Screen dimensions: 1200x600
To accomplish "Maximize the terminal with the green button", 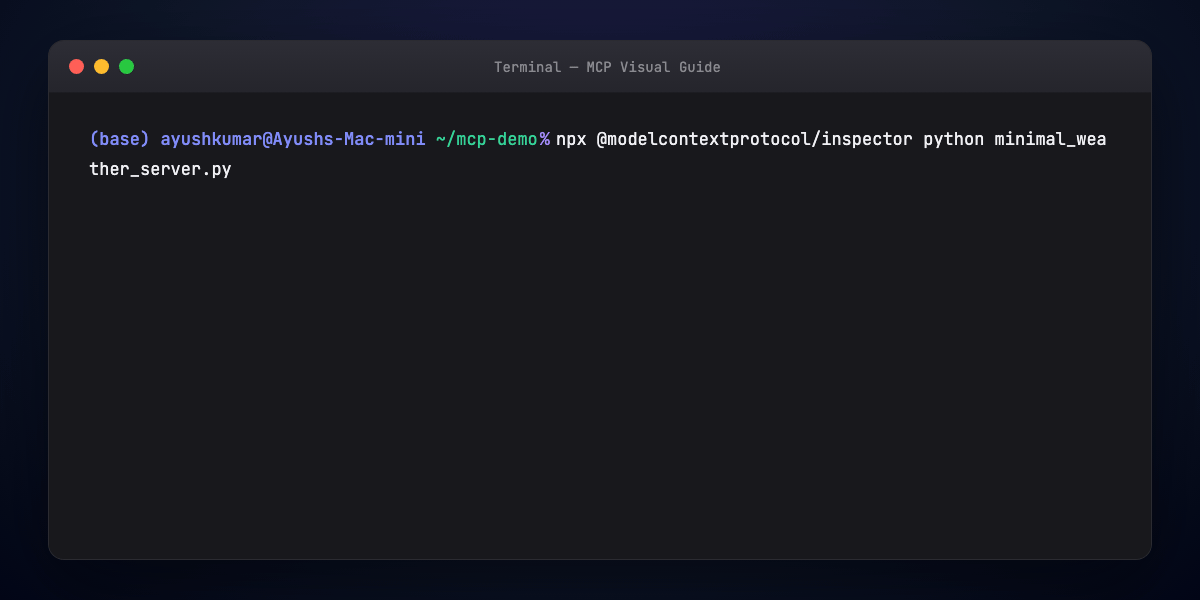I will (127, 67).
